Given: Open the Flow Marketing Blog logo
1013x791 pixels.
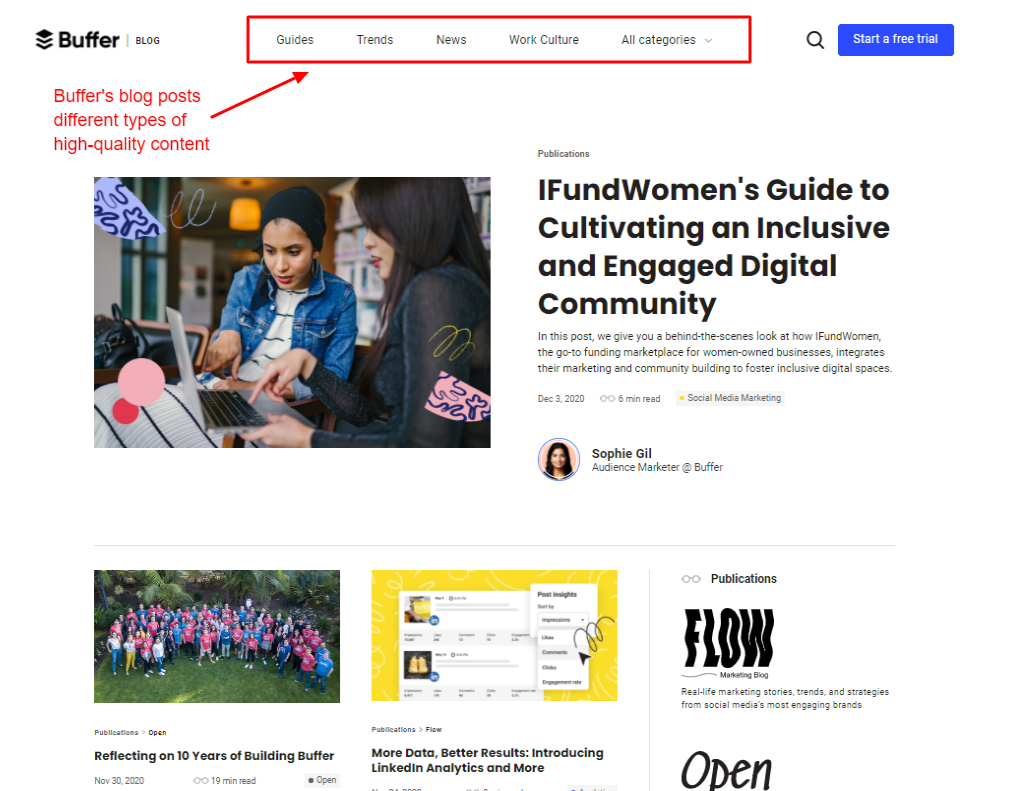Looking at the screenshot, I should pyautogui.click(x=728, y=642).
